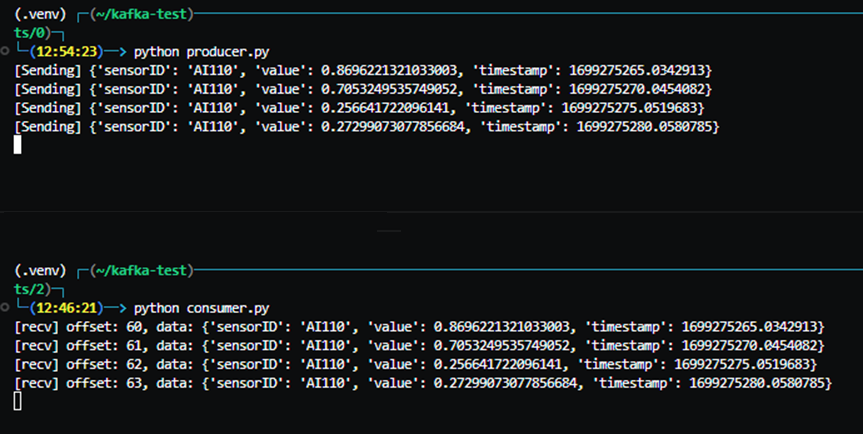This screenshot has height=434, width=863.
Task: Click the consumer terminal hollow cursor
Action: coord(18,401)
